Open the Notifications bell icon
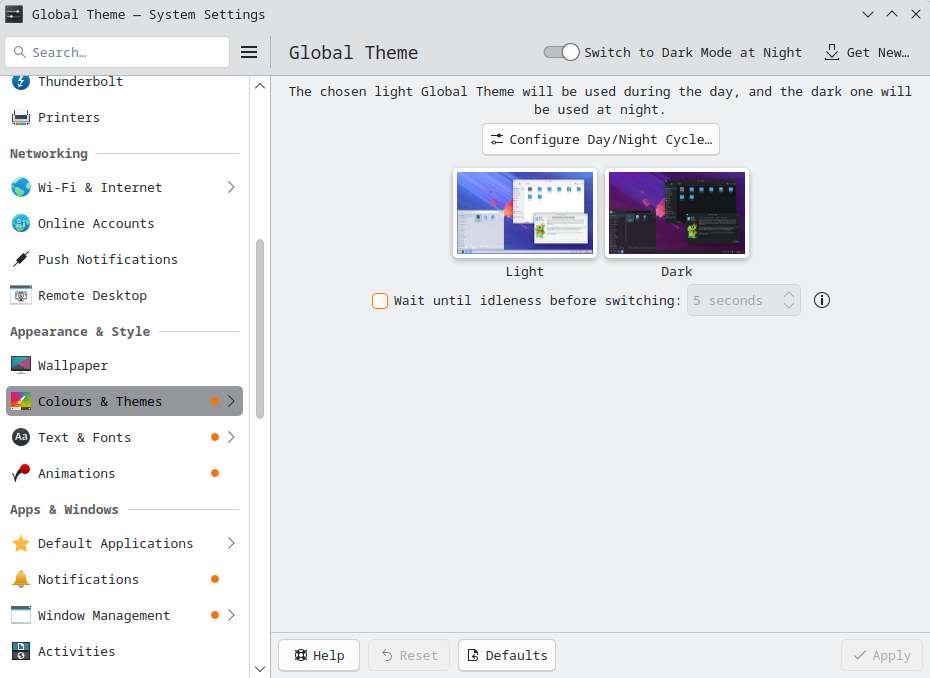 tap(20, 580)
